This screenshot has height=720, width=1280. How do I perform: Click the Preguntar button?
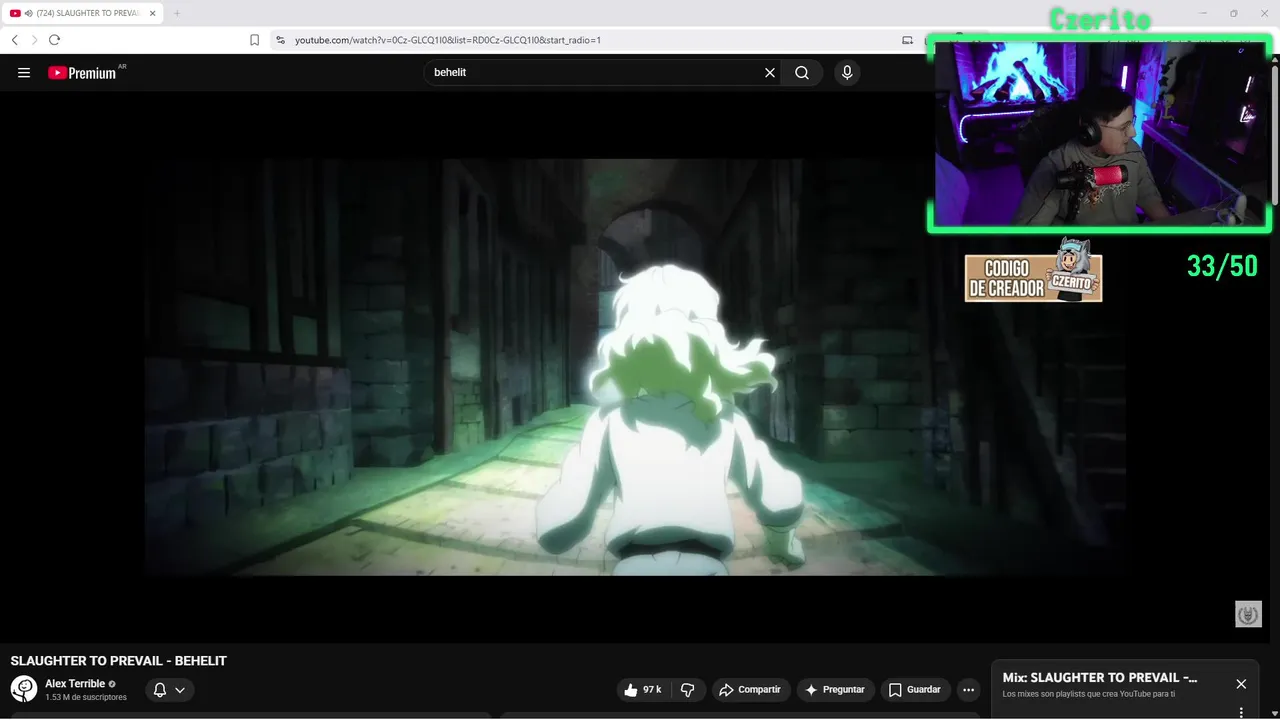[835, 690]
